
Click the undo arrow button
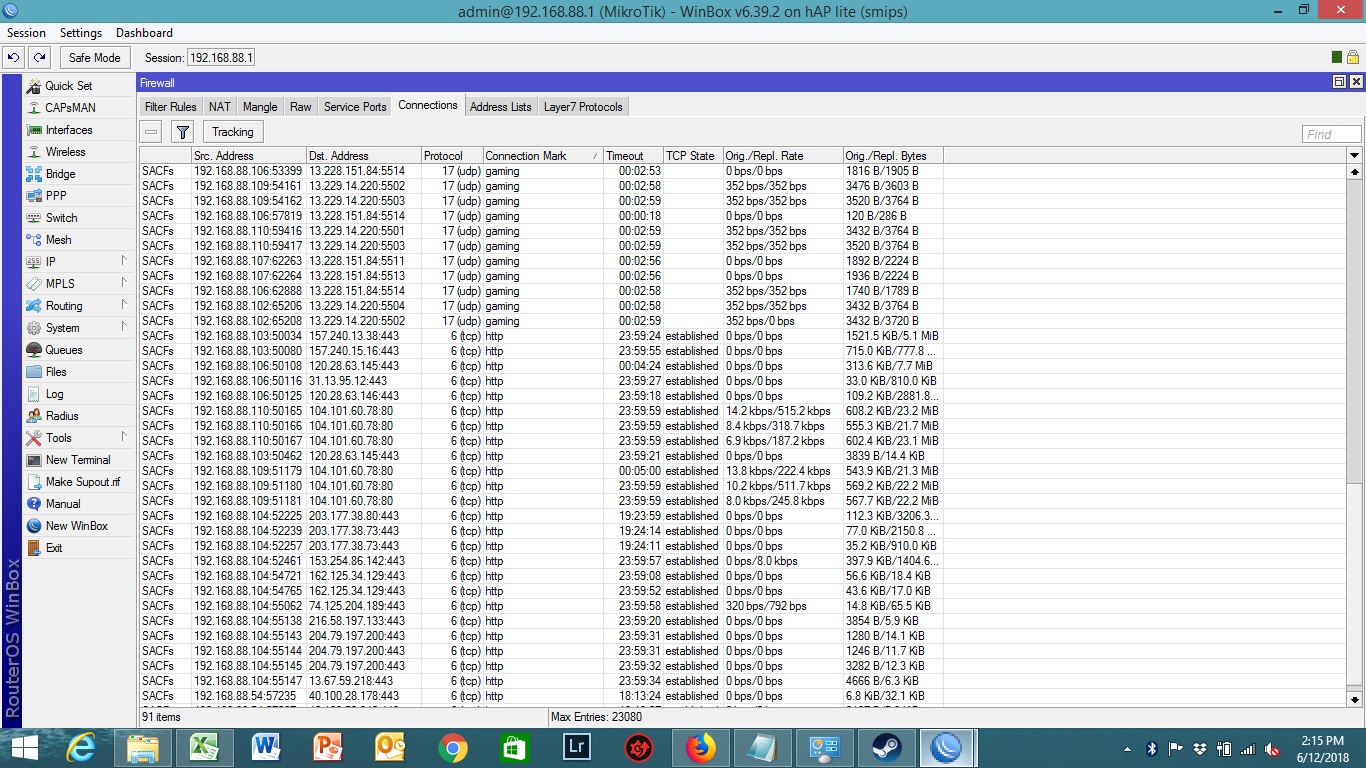(14, 58)
